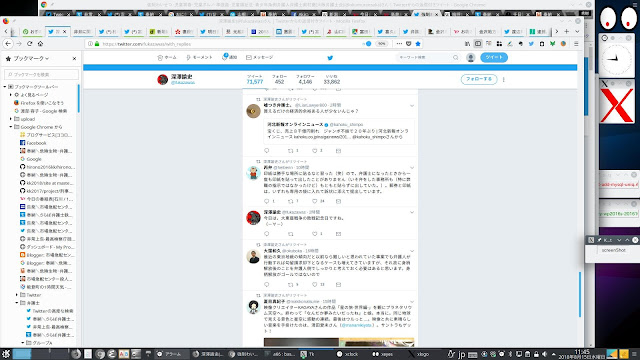The image size is (640, 360).
Task: Close the active Twitter tab
Action: point(64,31)
